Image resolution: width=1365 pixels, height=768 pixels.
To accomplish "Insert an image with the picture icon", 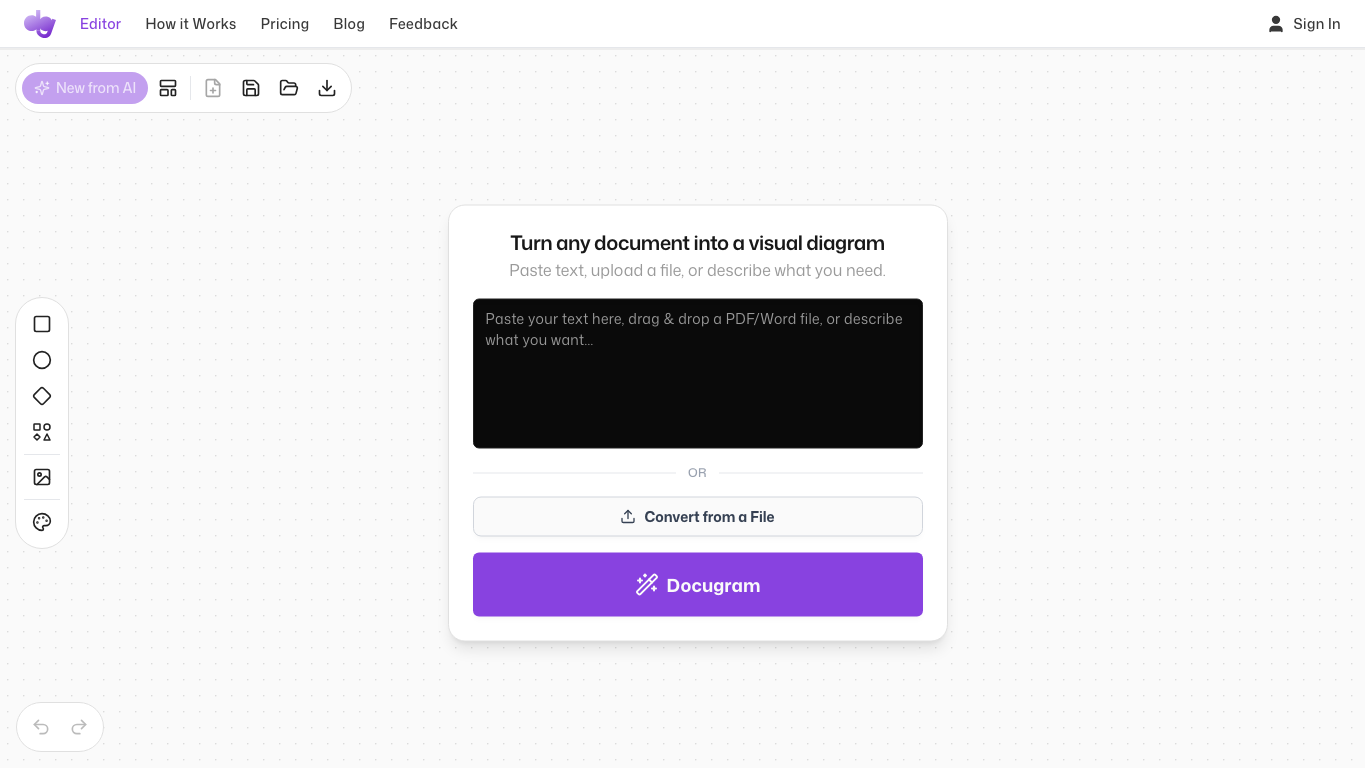I will [42, 477].
